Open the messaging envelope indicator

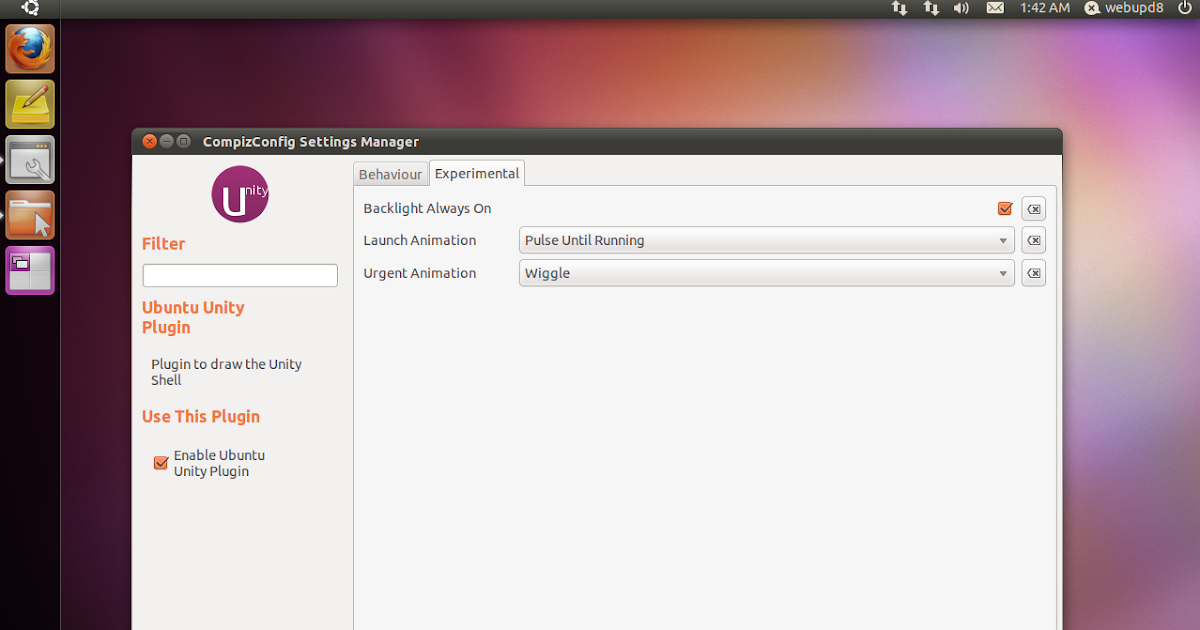tap(995, 8)
